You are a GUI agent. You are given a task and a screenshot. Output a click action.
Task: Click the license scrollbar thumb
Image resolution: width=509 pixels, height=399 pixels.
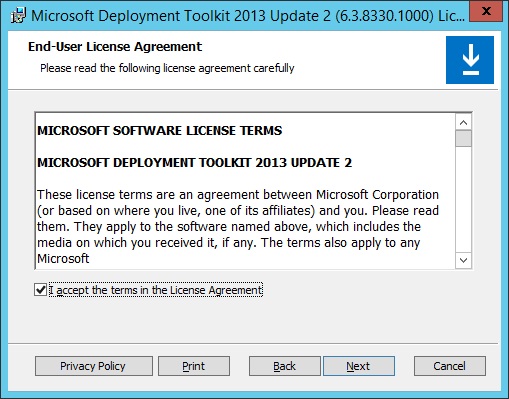click(463, 138)
